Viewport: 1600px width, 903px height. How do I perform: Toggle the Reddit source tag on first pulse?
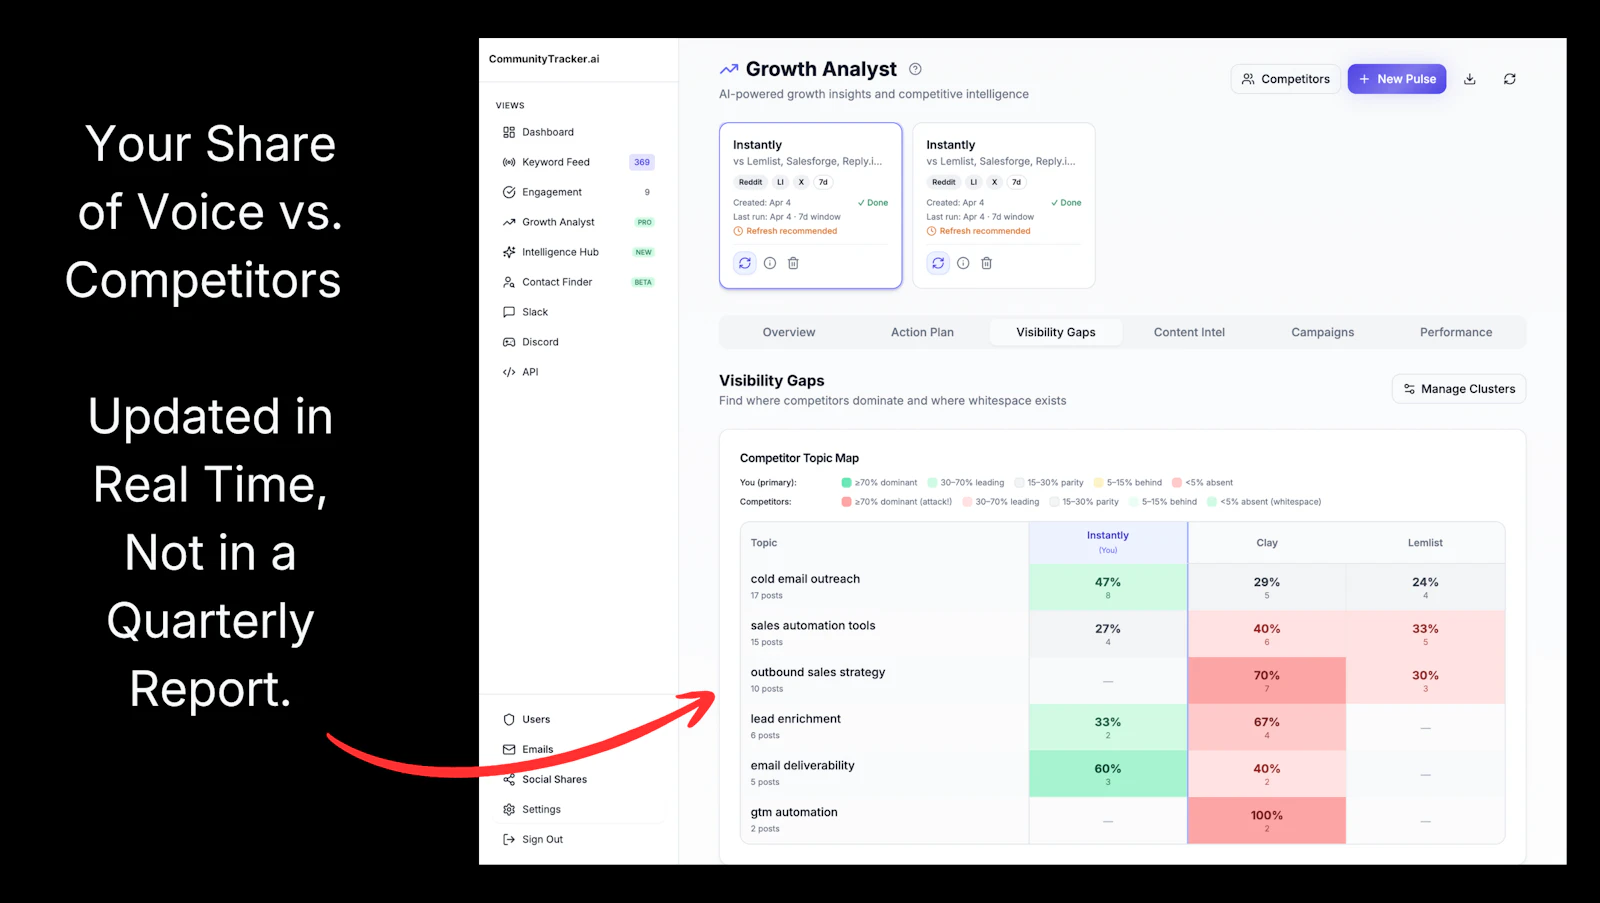click(750, 182)
